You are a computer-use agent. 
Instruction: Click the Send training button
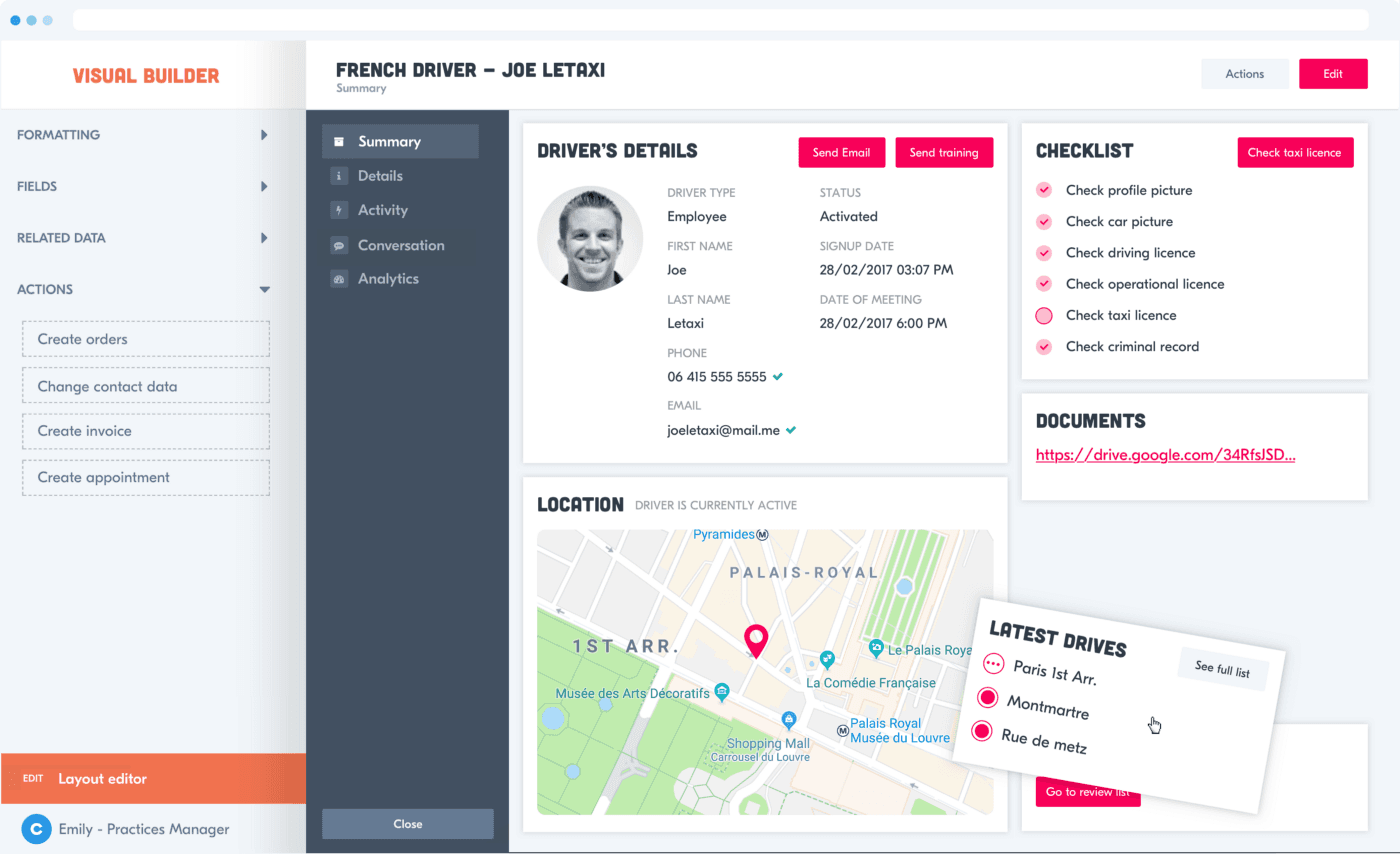pos(944,152)
